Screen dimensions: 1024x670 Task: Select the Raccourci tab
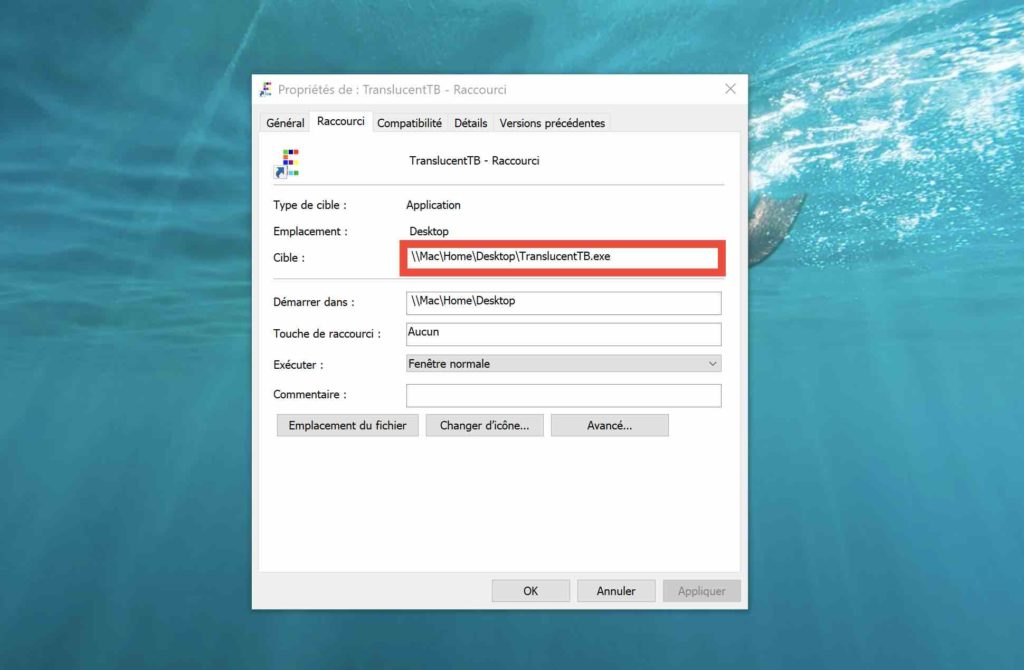(341, 122)
